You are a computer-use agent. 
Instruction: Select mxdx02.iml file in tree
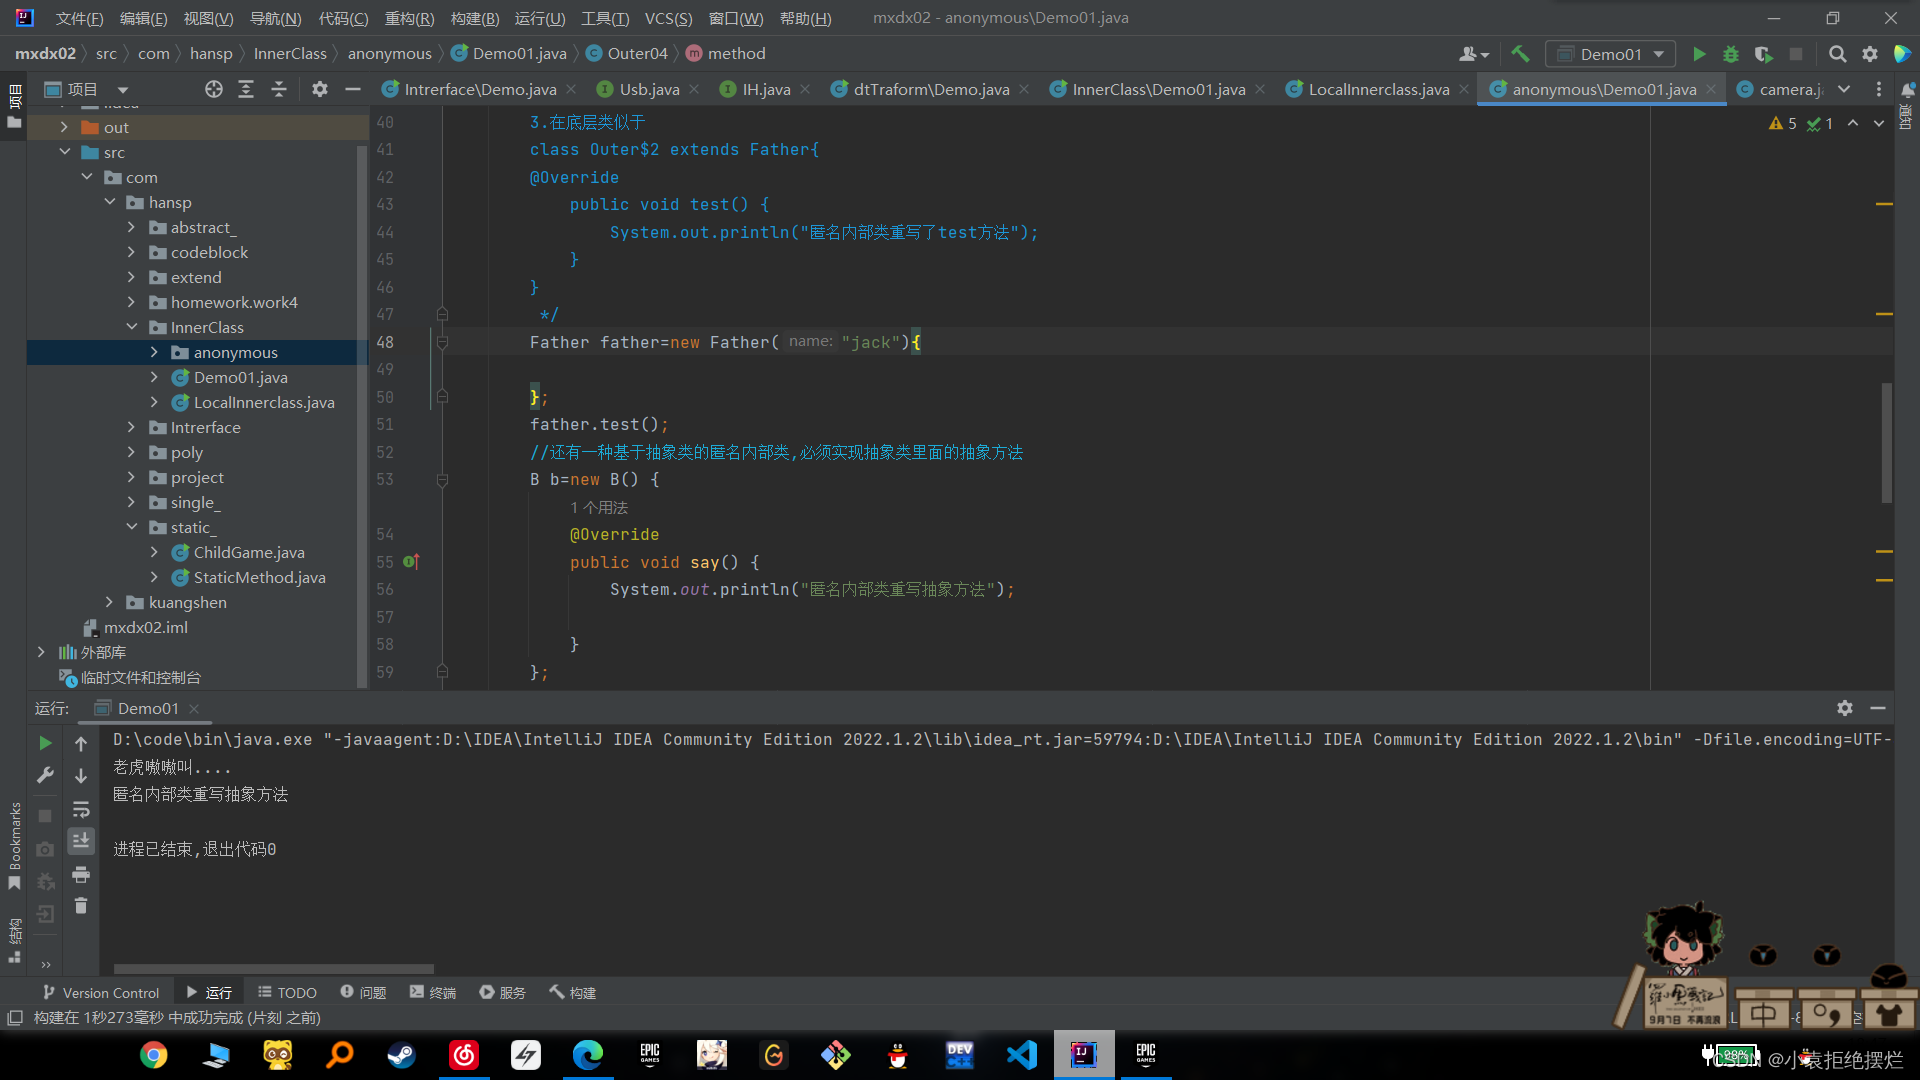(x=146, y=627)
